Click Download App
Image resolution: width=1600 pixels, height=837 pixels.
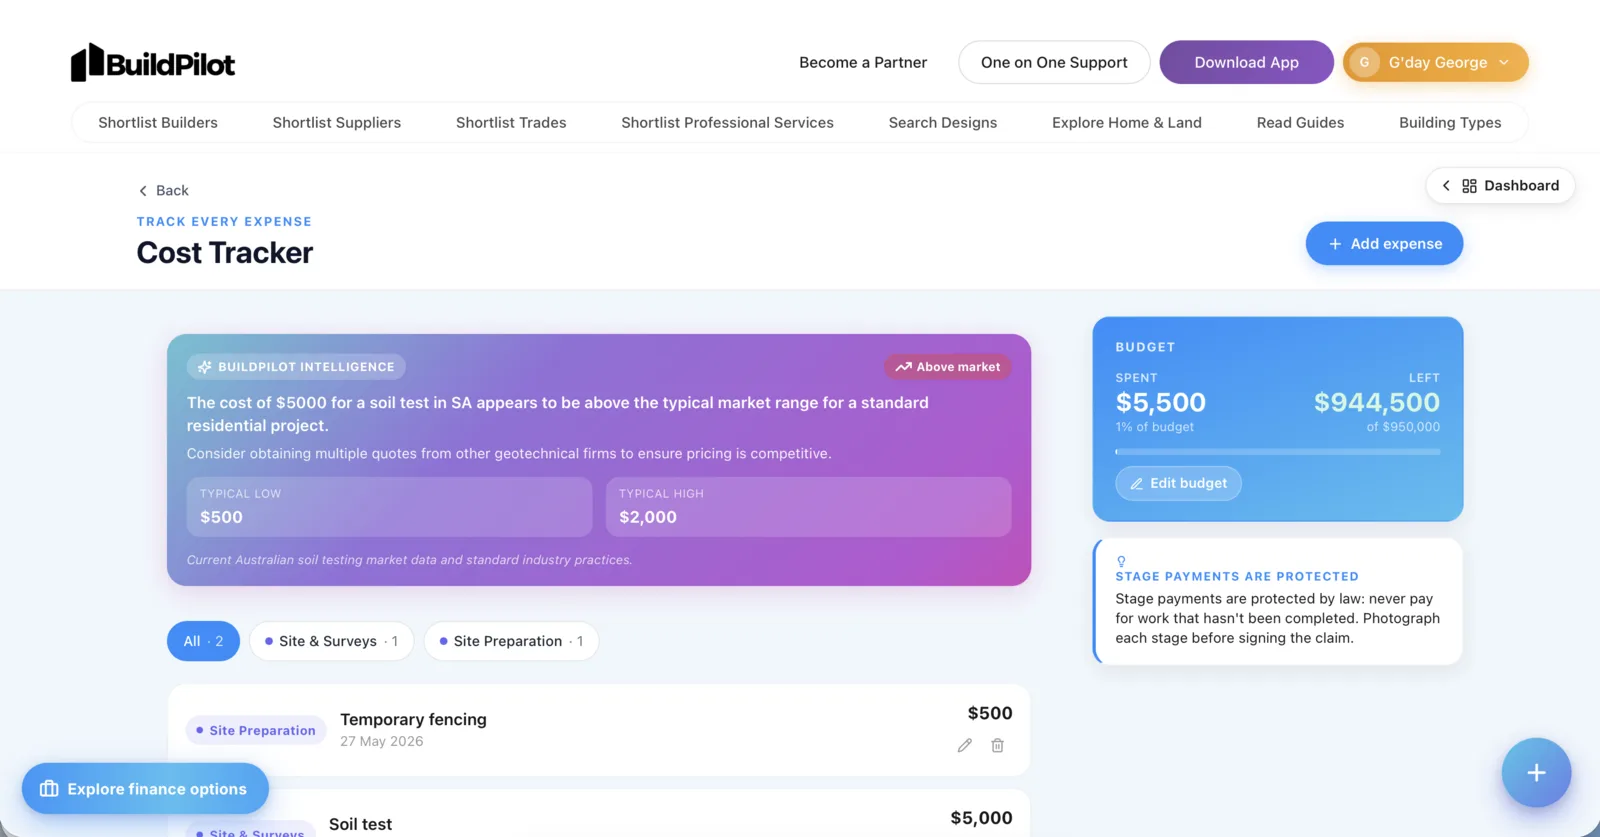click(x=1246, y=62)
